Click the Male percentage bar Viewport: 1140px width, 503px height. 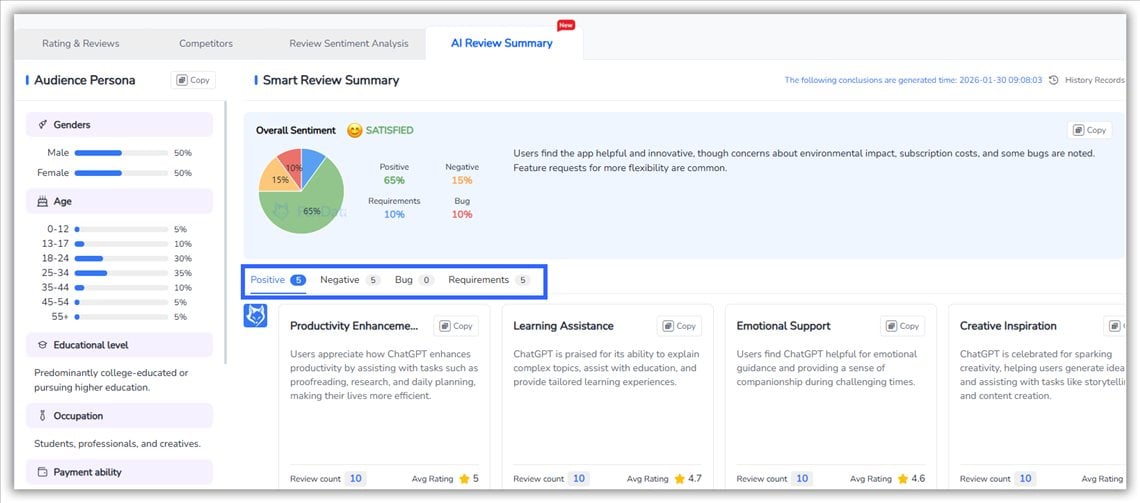point(121,153)
